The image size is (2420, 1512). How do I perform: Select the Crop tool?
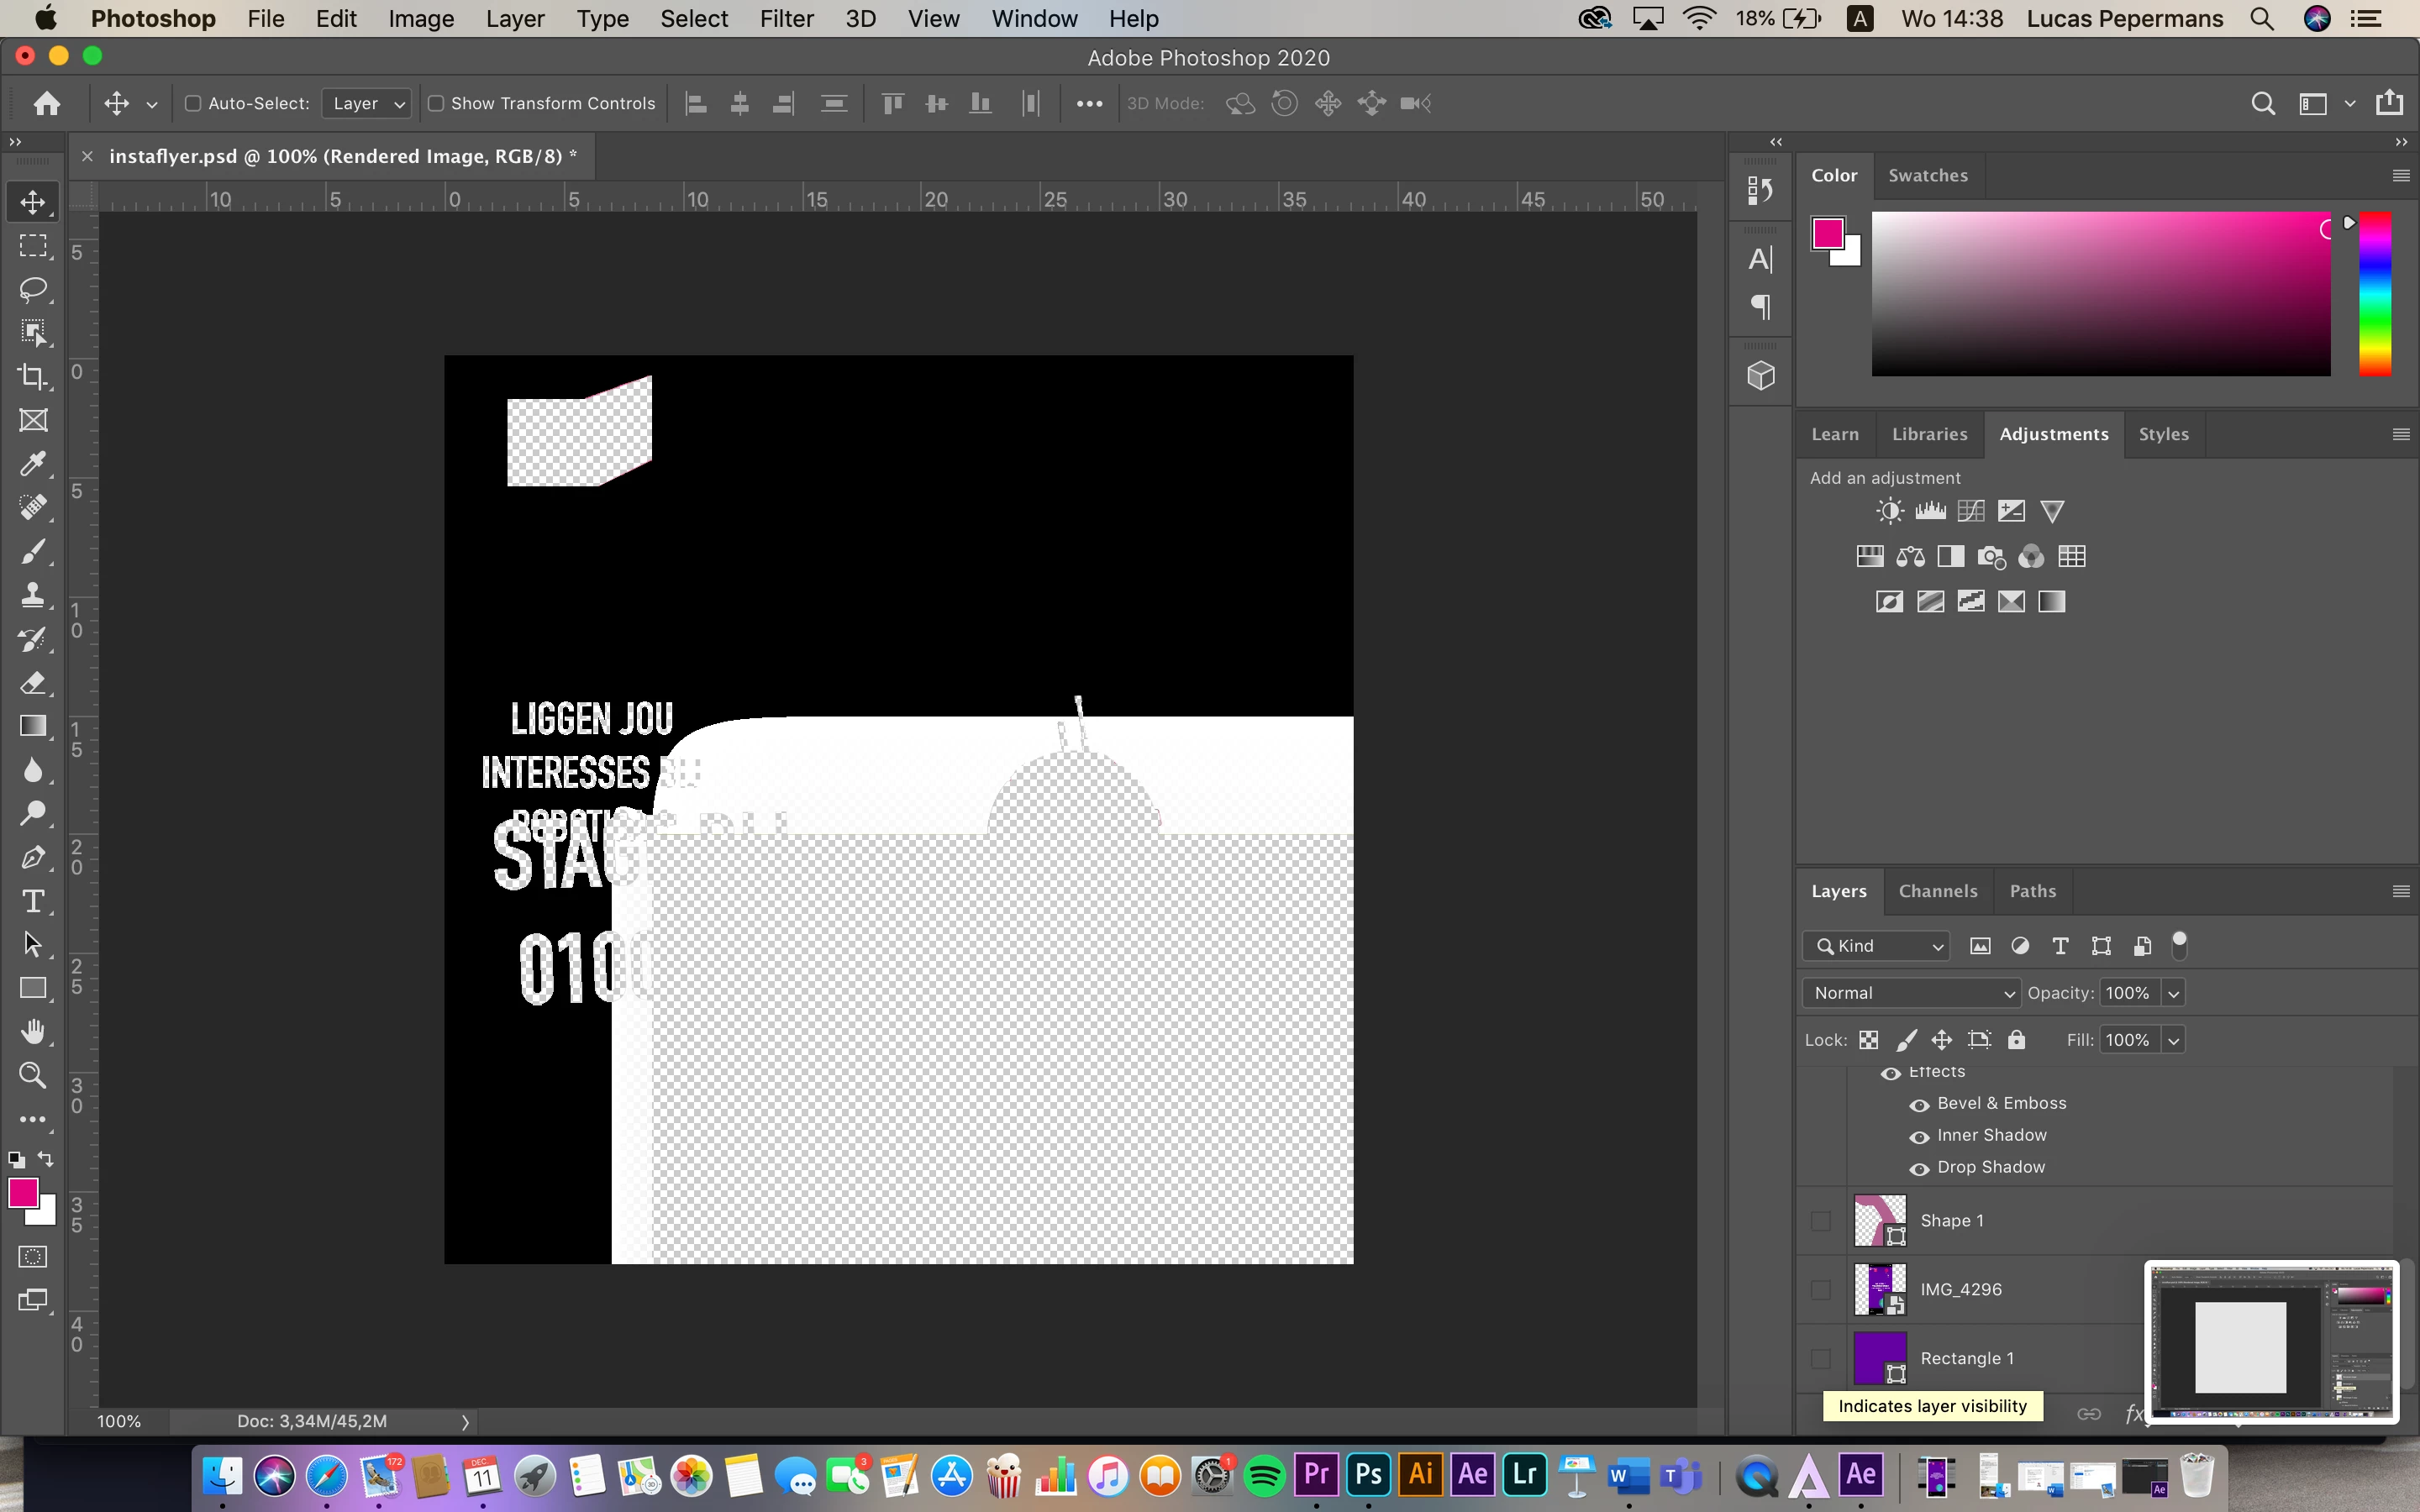coord(33,377)
